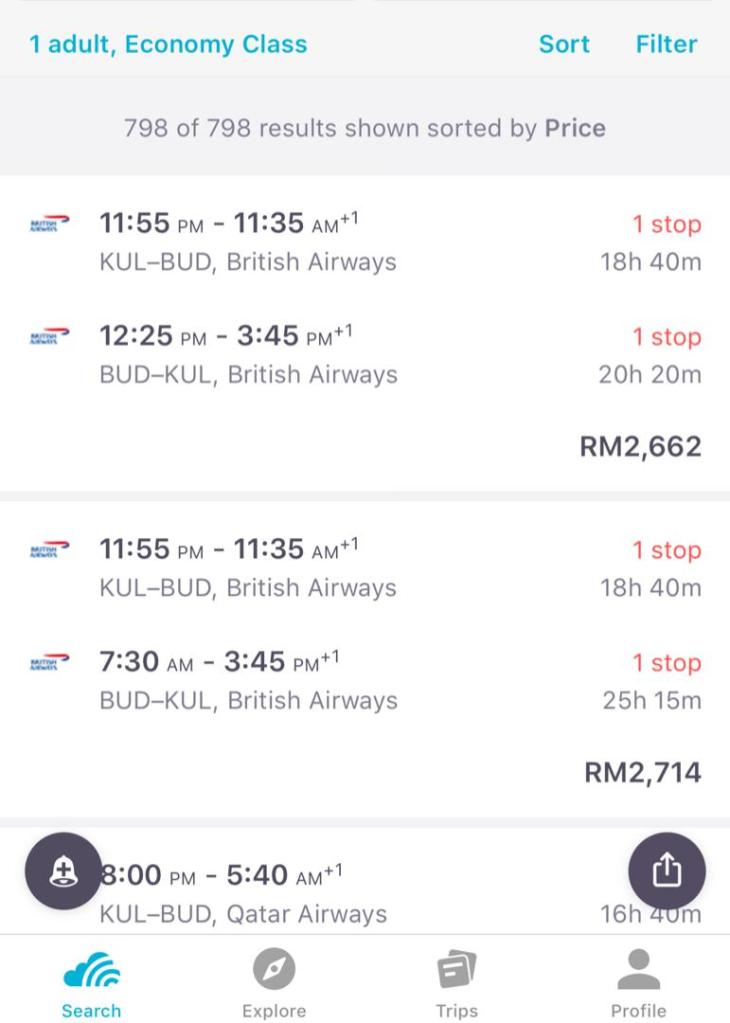The height and width of the screenshot is (1023, 730).
Task: Tap the Trips tab label
Action: coord(456,1010)
